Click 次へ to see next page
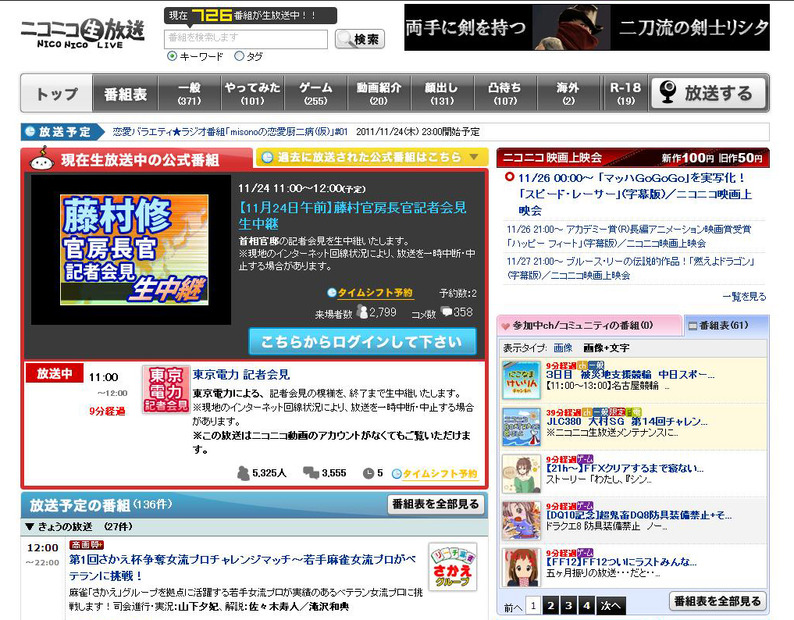 point(611,605)
